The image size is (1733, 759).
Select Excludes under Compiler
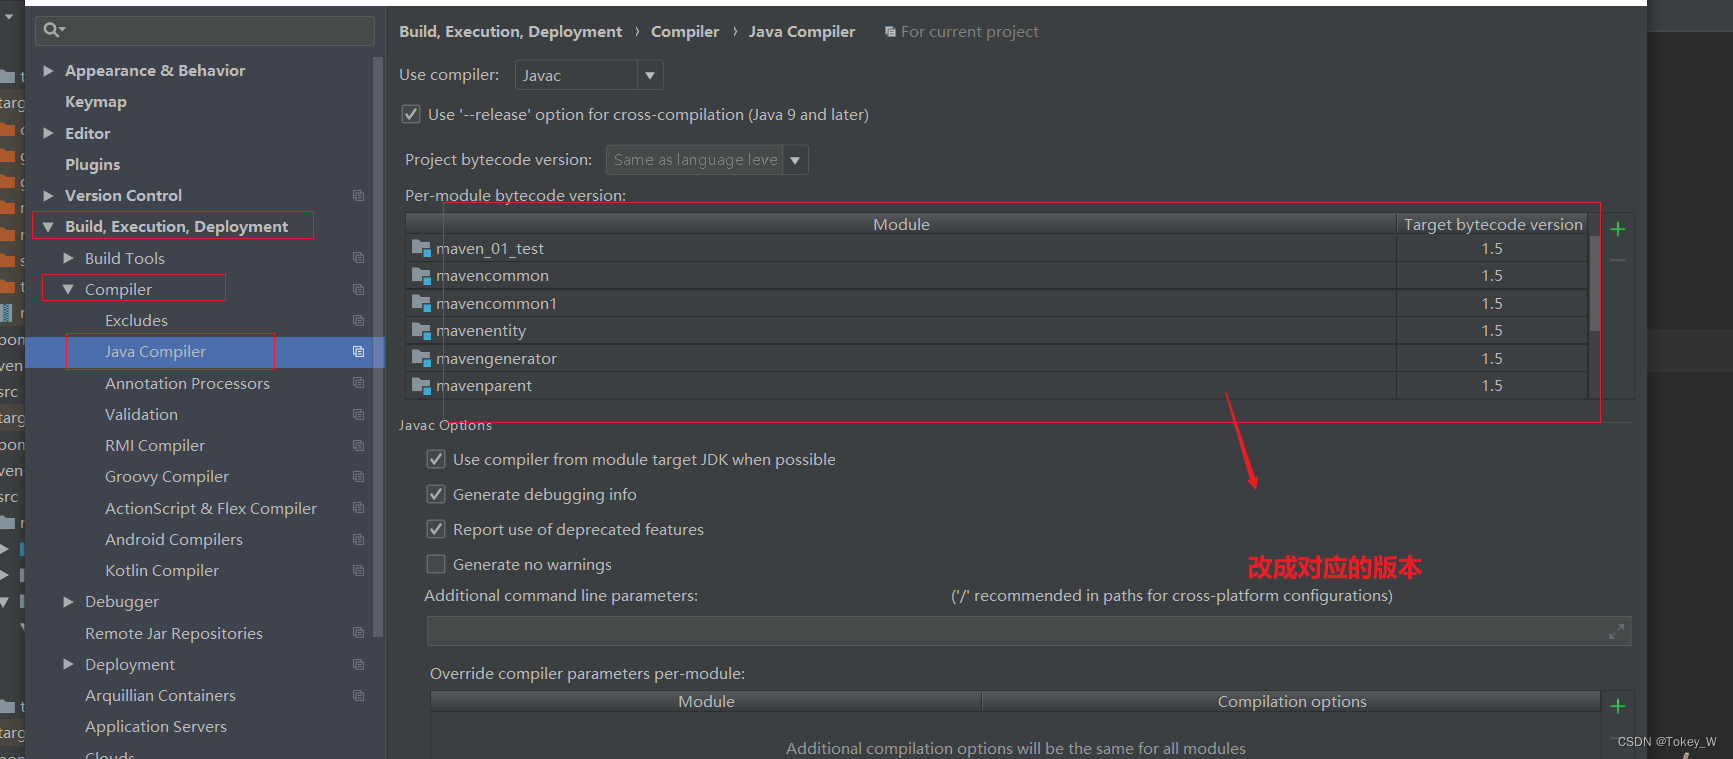coord(136,321)
